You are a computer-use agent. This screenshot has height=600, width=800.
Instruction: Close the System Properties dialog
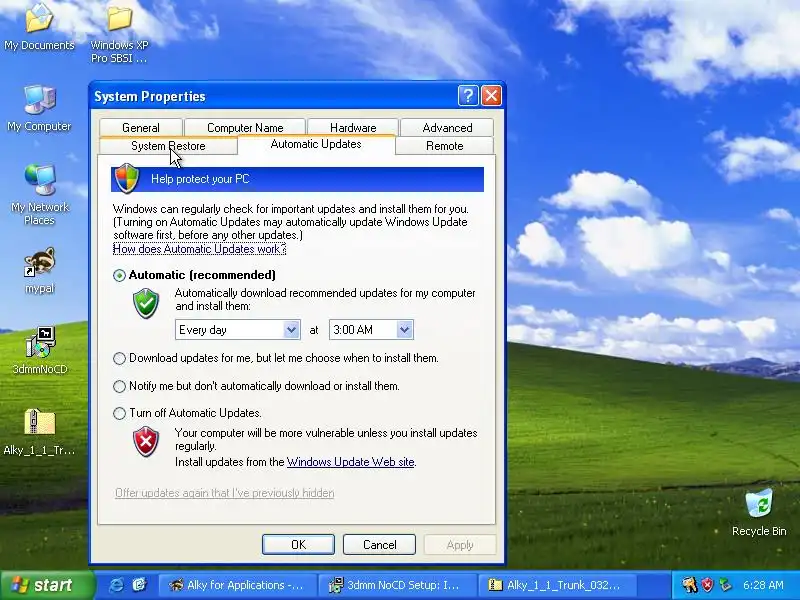tap(491, 95)
